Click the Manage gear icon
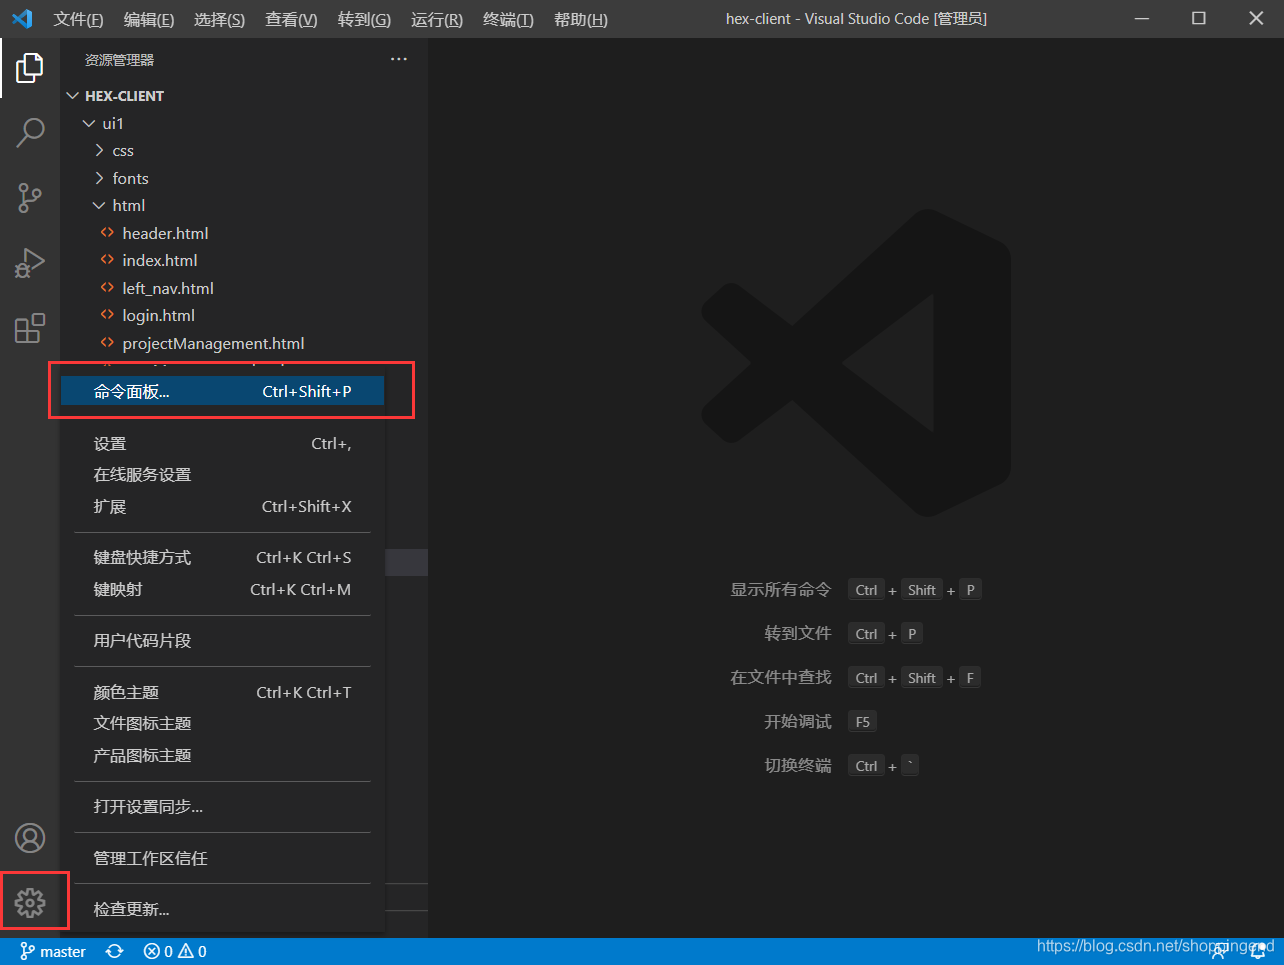Screen dimensions: 1284x965 point(30,903)
